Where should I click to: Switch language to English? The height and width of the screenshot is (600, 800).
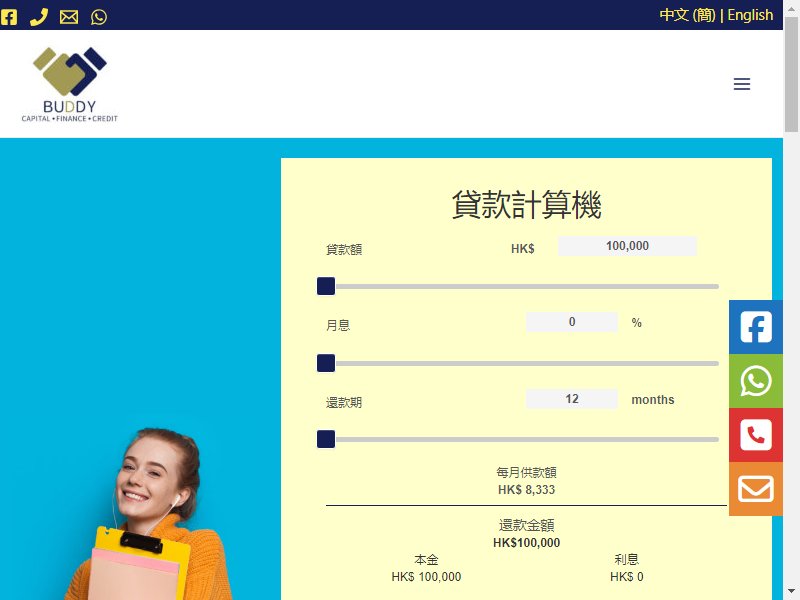click(x=750, y=15)
